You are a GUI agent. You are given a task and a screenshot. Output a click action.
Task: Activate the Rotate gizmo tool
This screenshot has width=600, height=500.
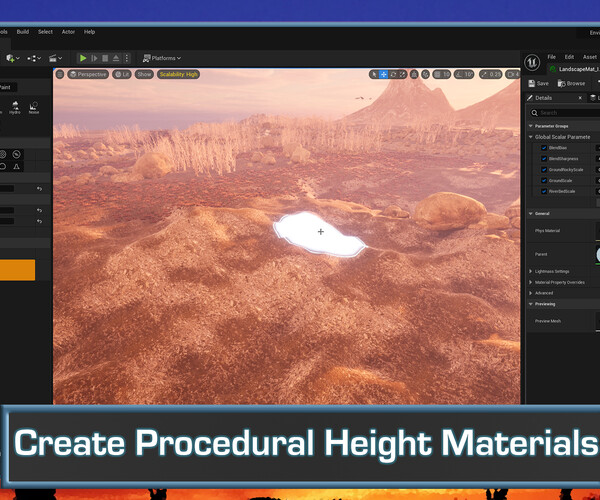[393, 74]
